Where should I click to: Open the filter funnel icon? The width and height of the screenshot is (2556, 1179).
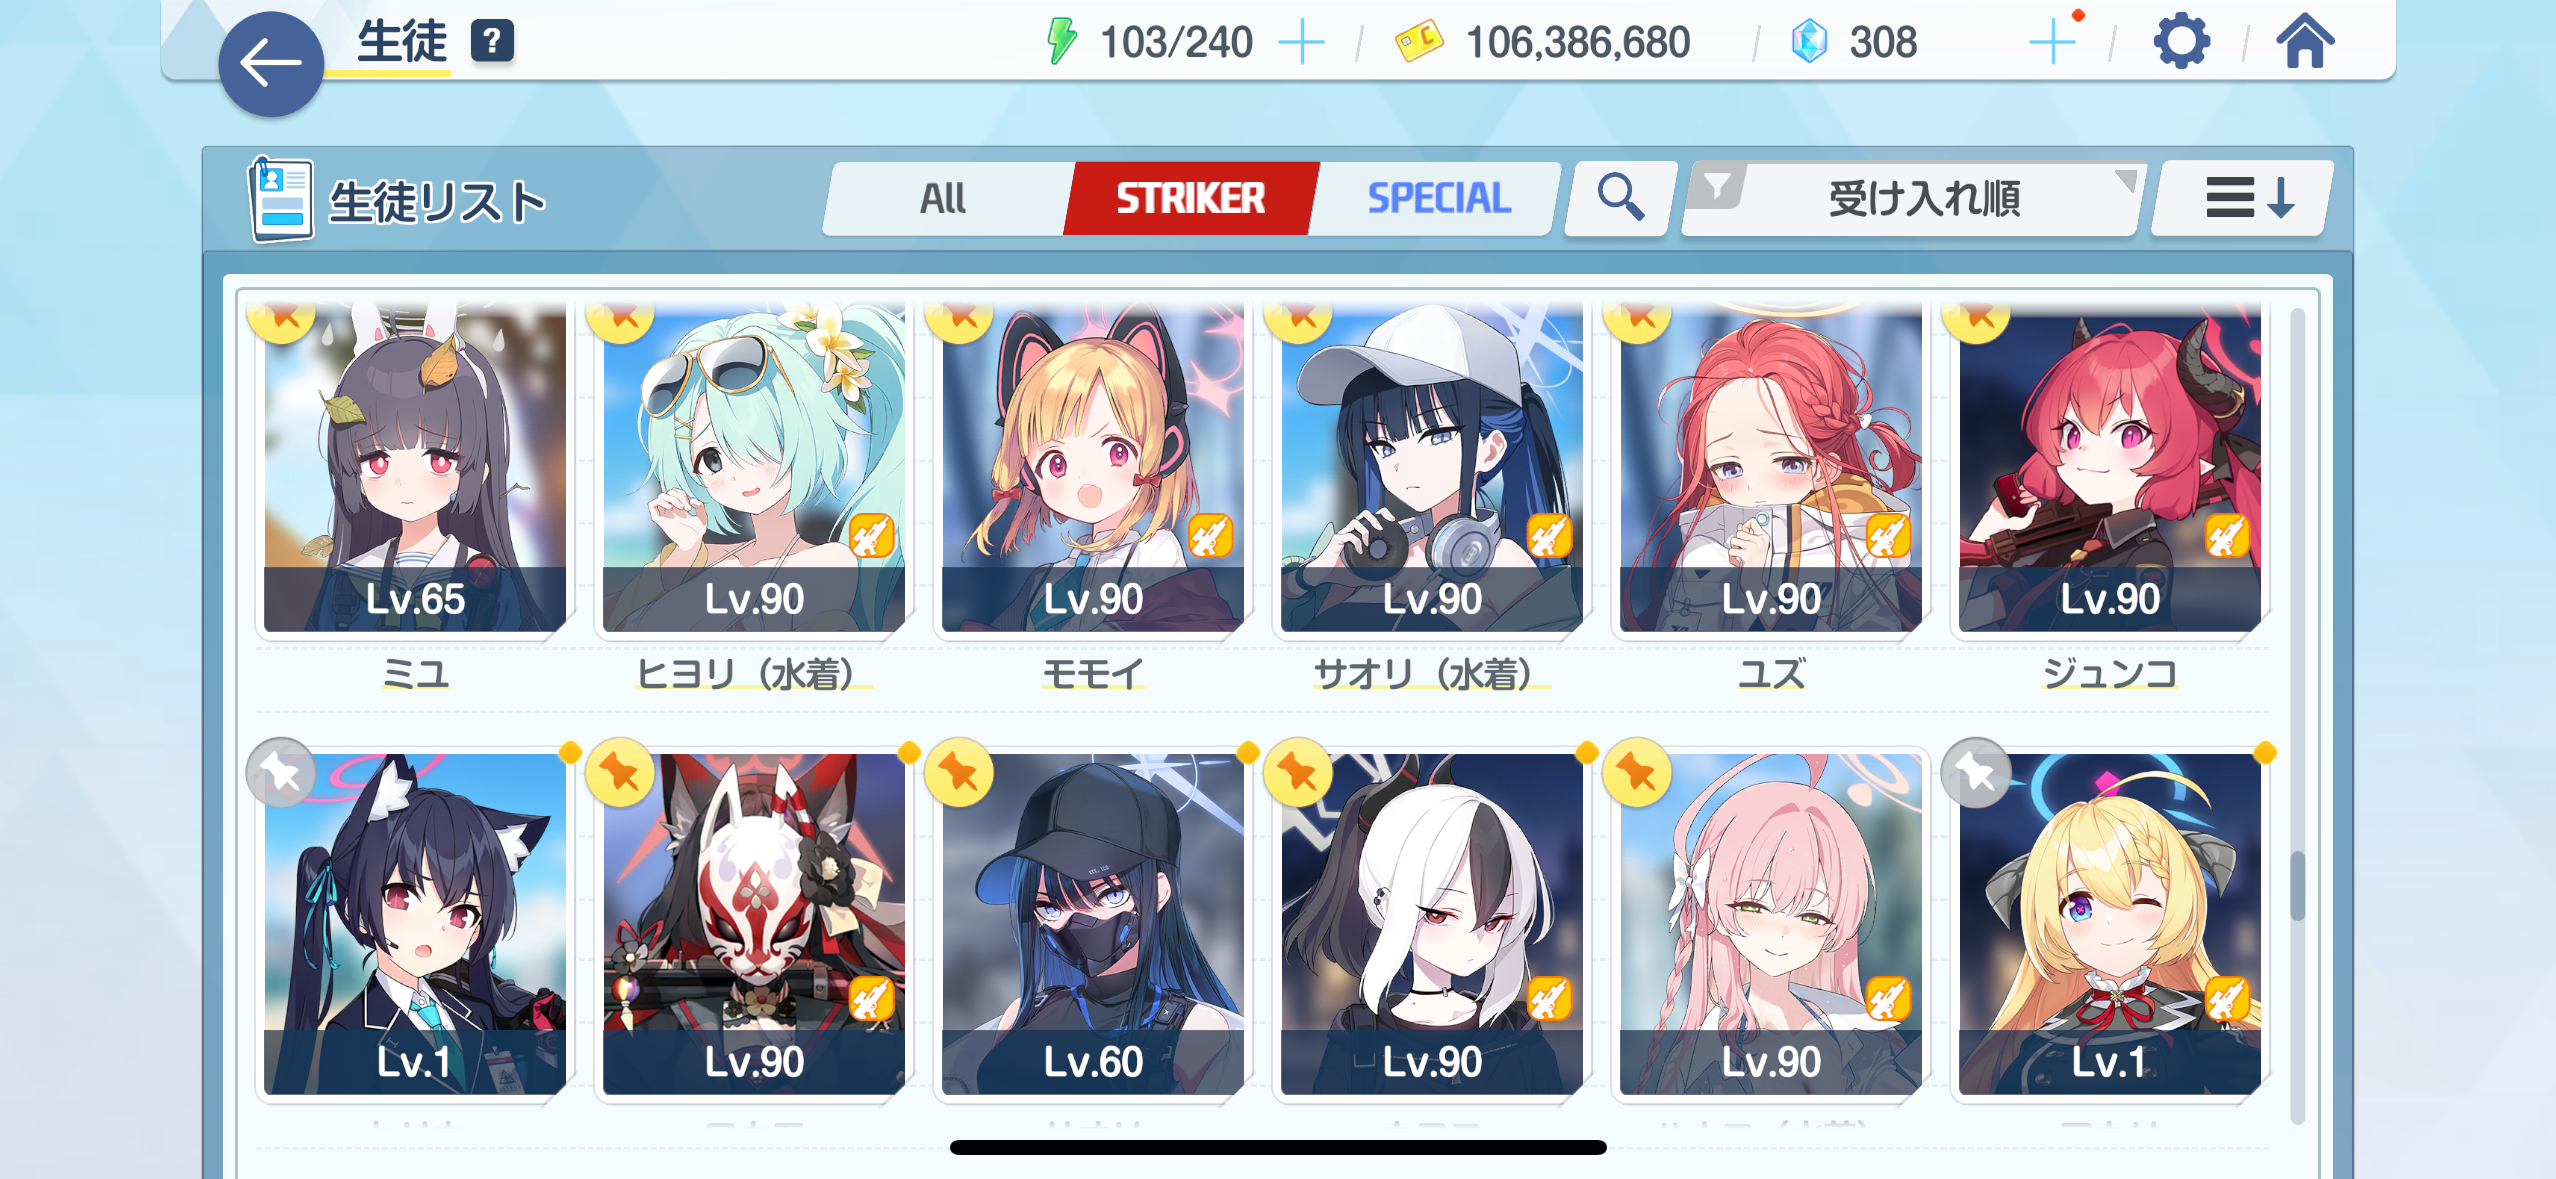click(x=1717, y=186)
